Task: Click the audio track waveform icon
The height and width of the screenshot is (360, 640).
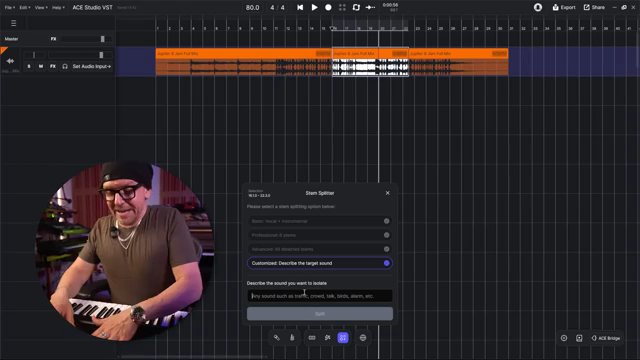Action: [10, 61]
